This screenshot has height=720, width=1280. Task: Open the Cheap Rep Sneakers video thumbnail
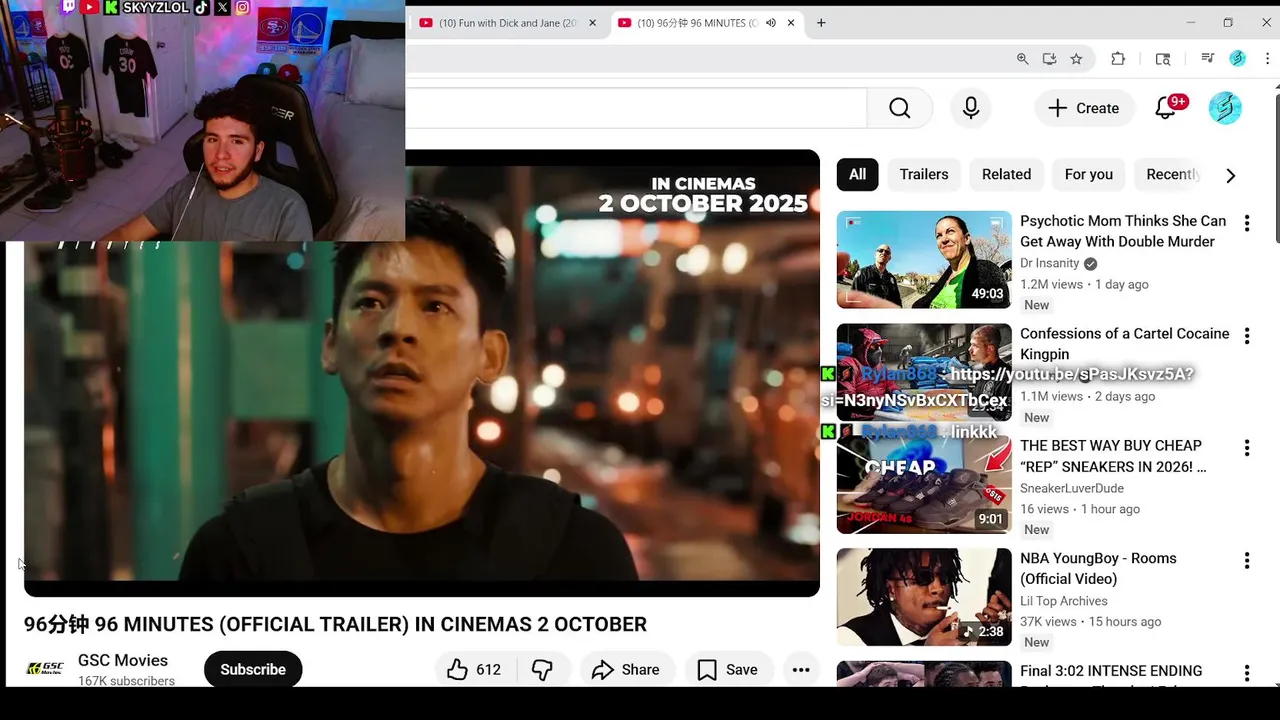[924, 484]
